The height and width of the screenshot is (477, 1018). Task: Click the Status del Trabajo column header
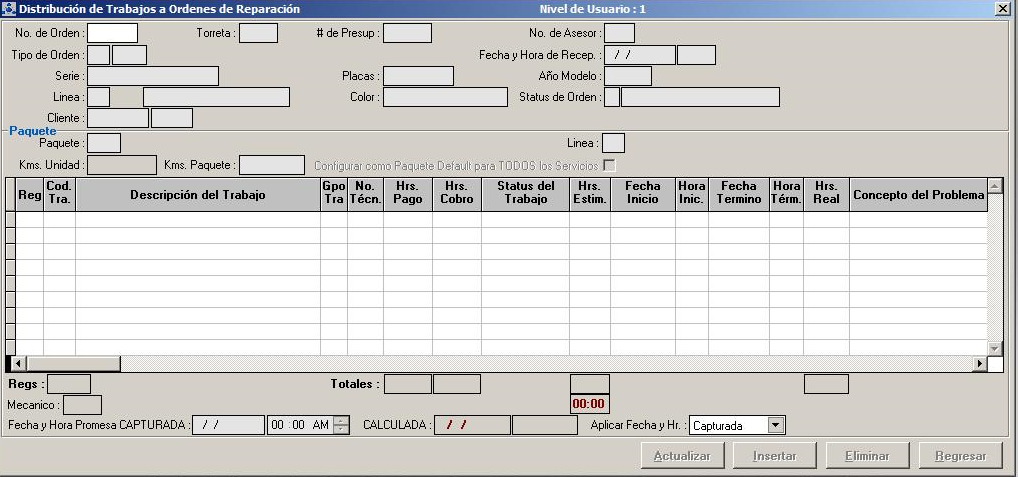525,193
